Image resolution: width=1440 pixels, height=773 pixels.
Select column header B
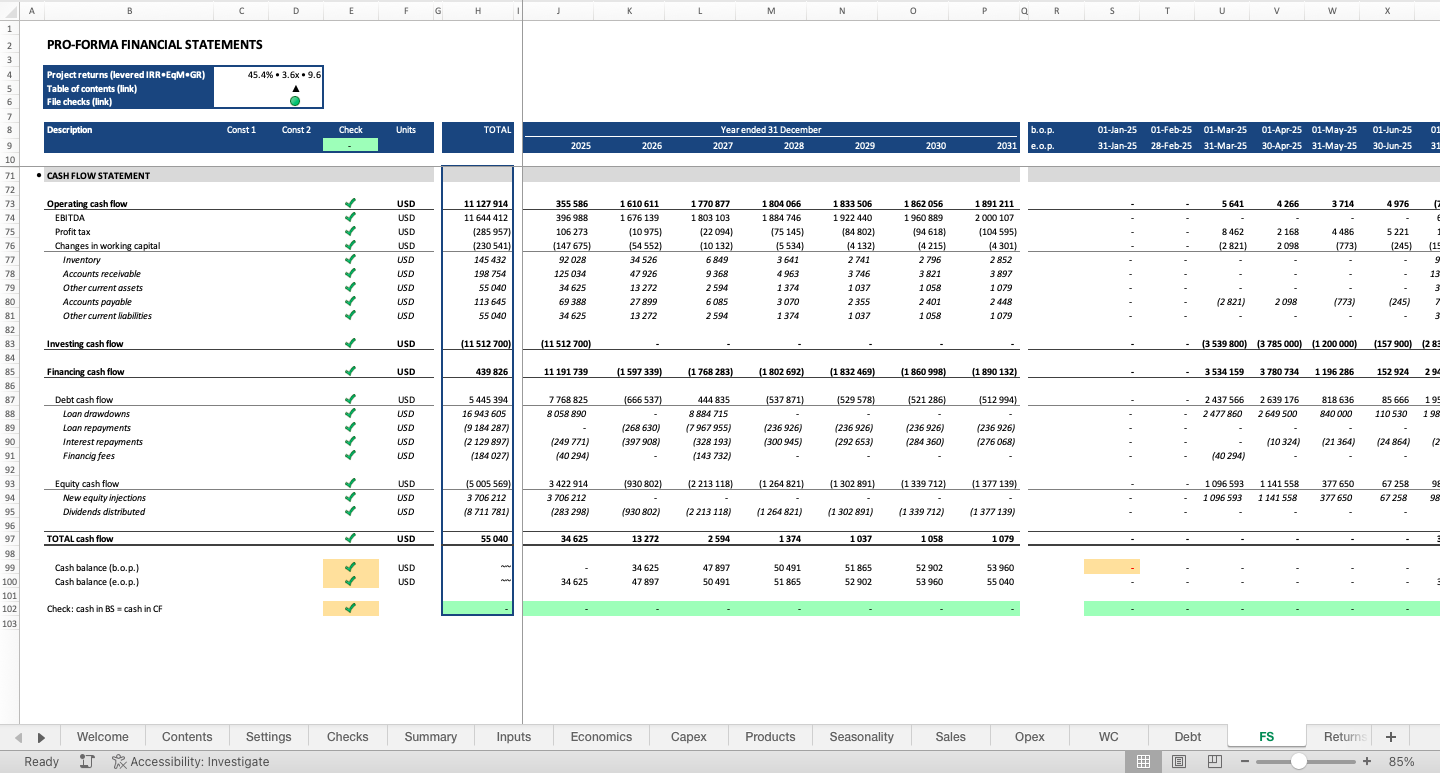129,10
